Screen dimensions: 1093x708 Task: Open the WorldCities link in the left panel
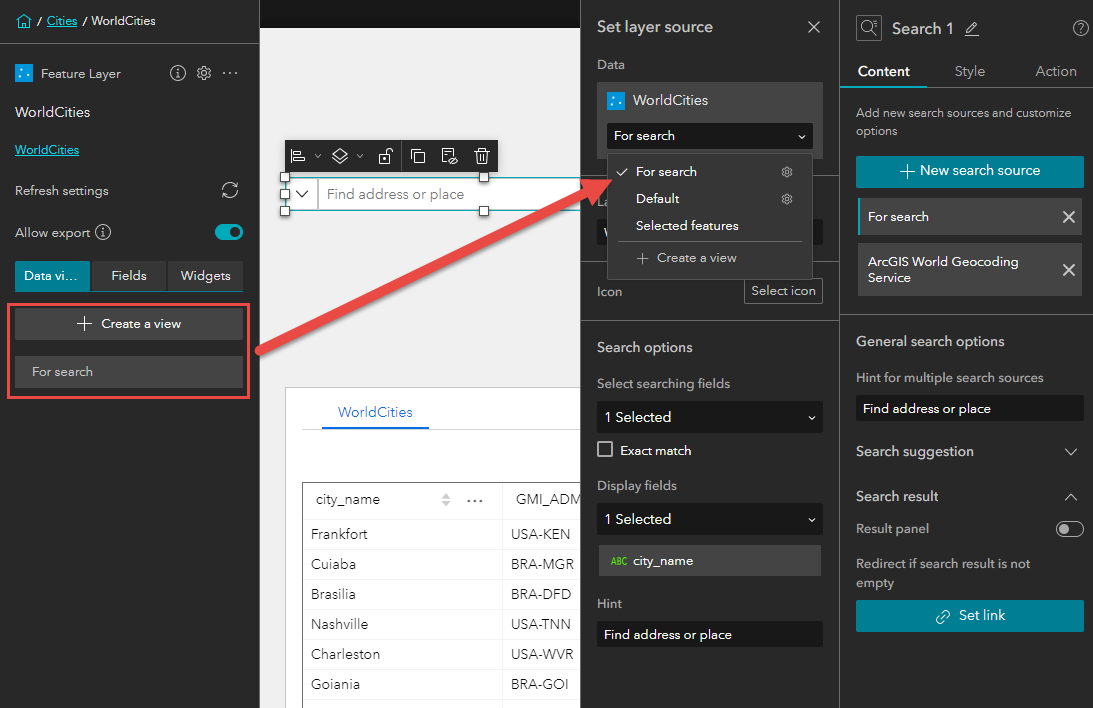tap(47, 150)
